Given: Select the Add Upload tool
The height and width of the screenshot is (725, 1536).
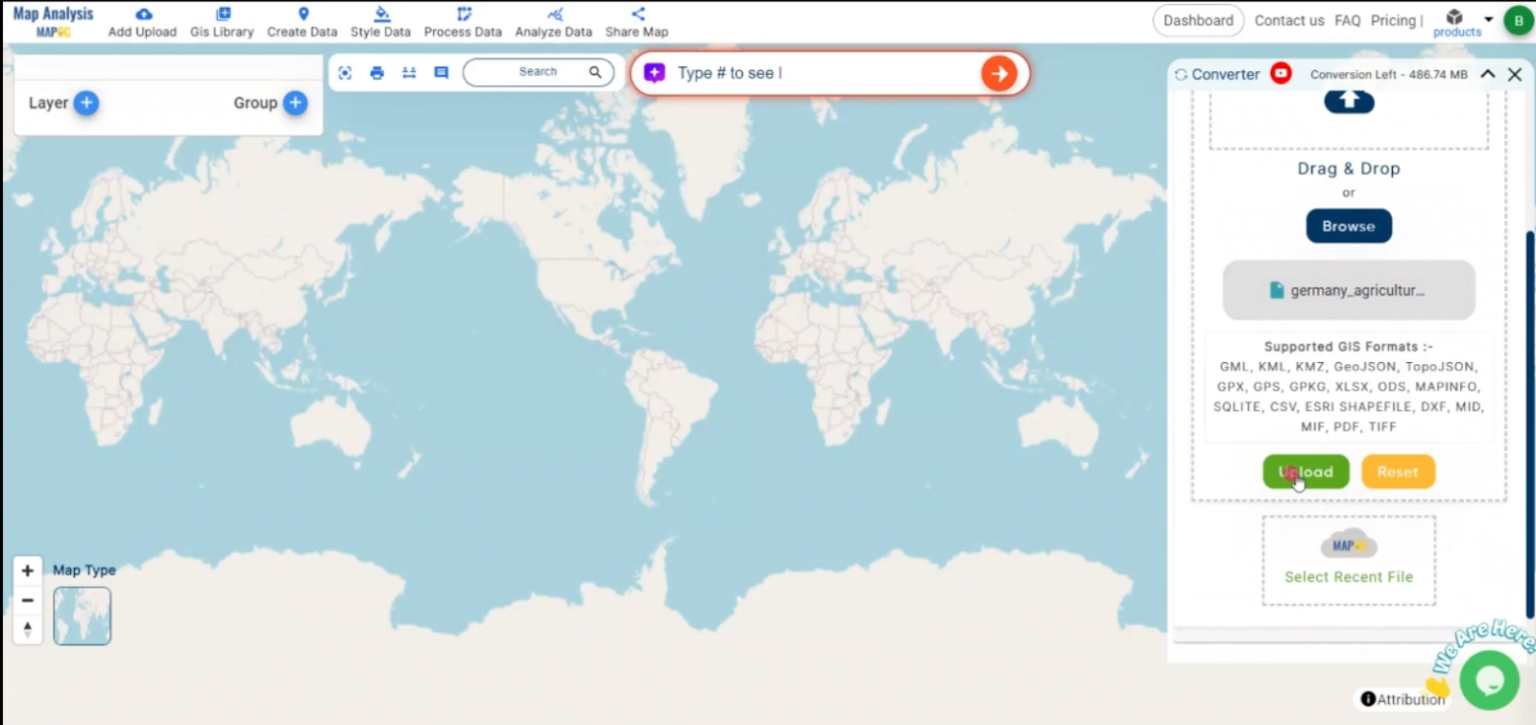Looking at the screenshot, I should tap(142, 20).
